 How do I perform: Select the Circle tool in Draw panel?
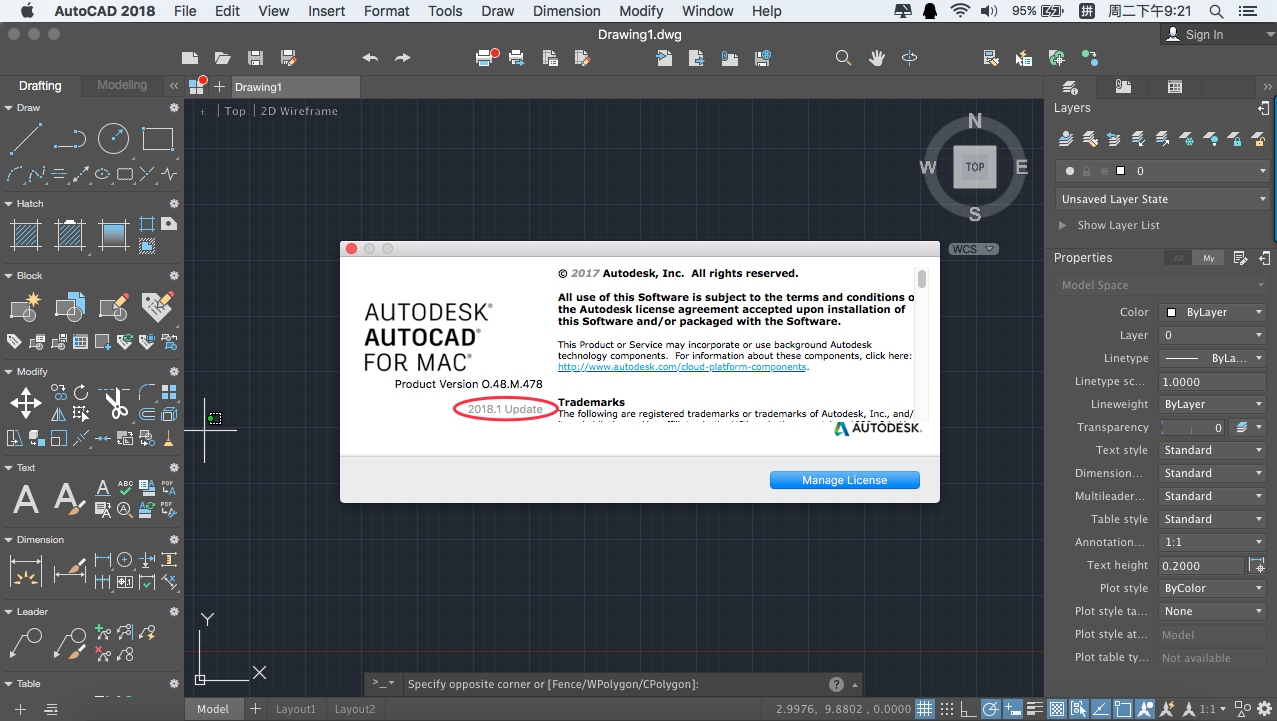tap(113, 139)
